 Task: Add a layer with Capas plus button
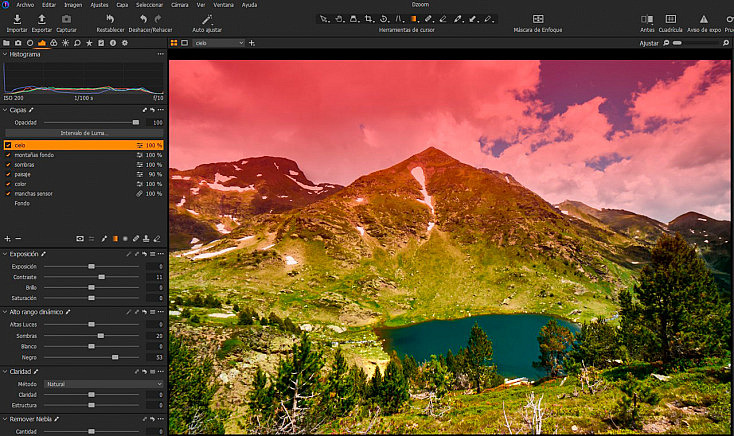pos(7,239)
